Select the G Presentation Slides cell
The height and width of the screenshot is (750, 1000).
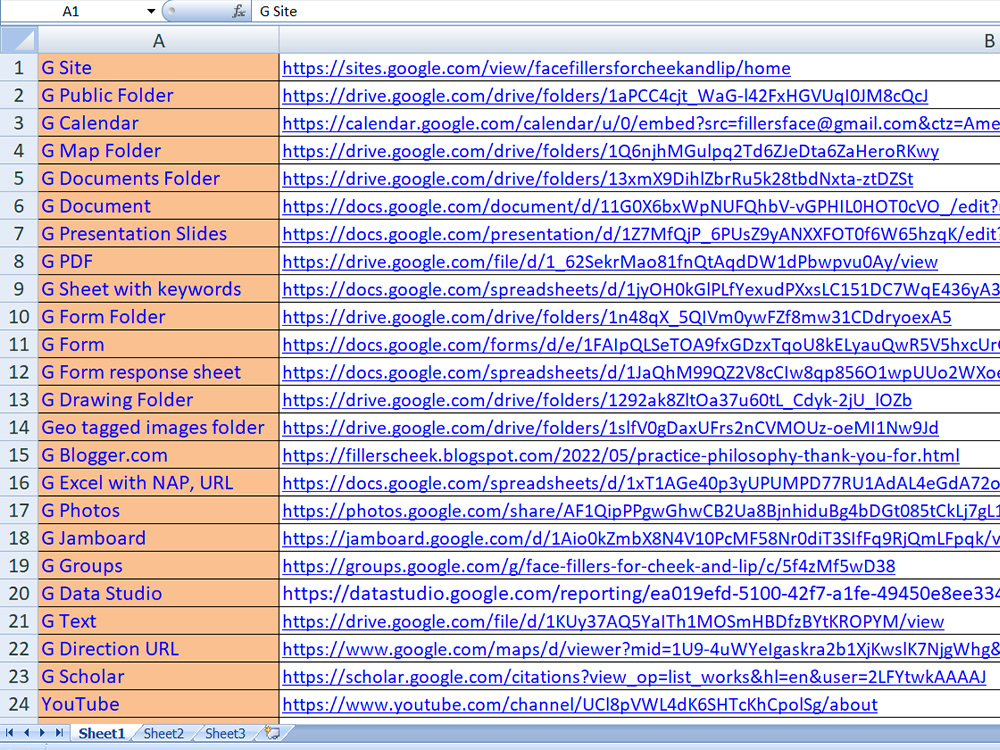[159, 233]
